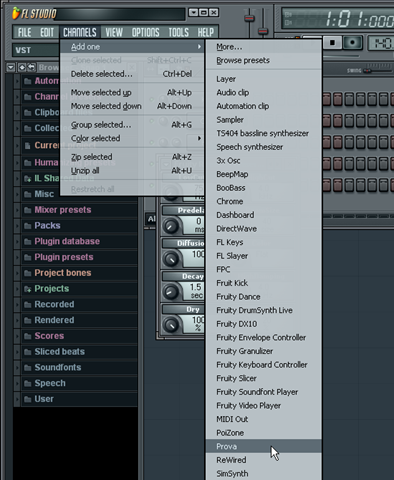
Task: Click the main volume slider handle
Action: click(249, 18)
